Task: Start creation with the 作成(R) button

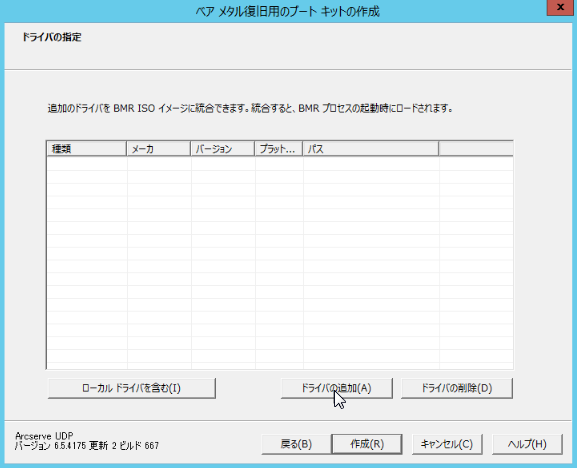Action: 367,444
